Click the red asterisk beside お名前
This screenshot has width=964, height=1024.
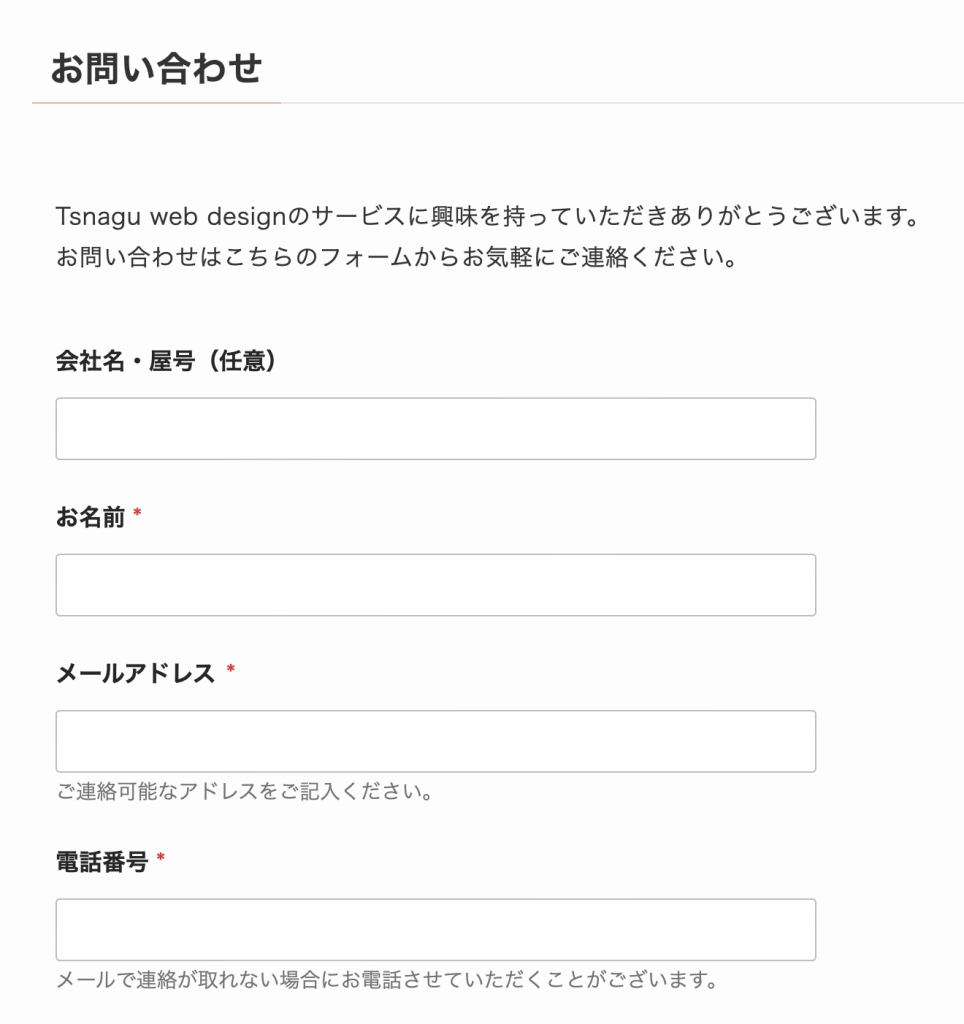137,514
